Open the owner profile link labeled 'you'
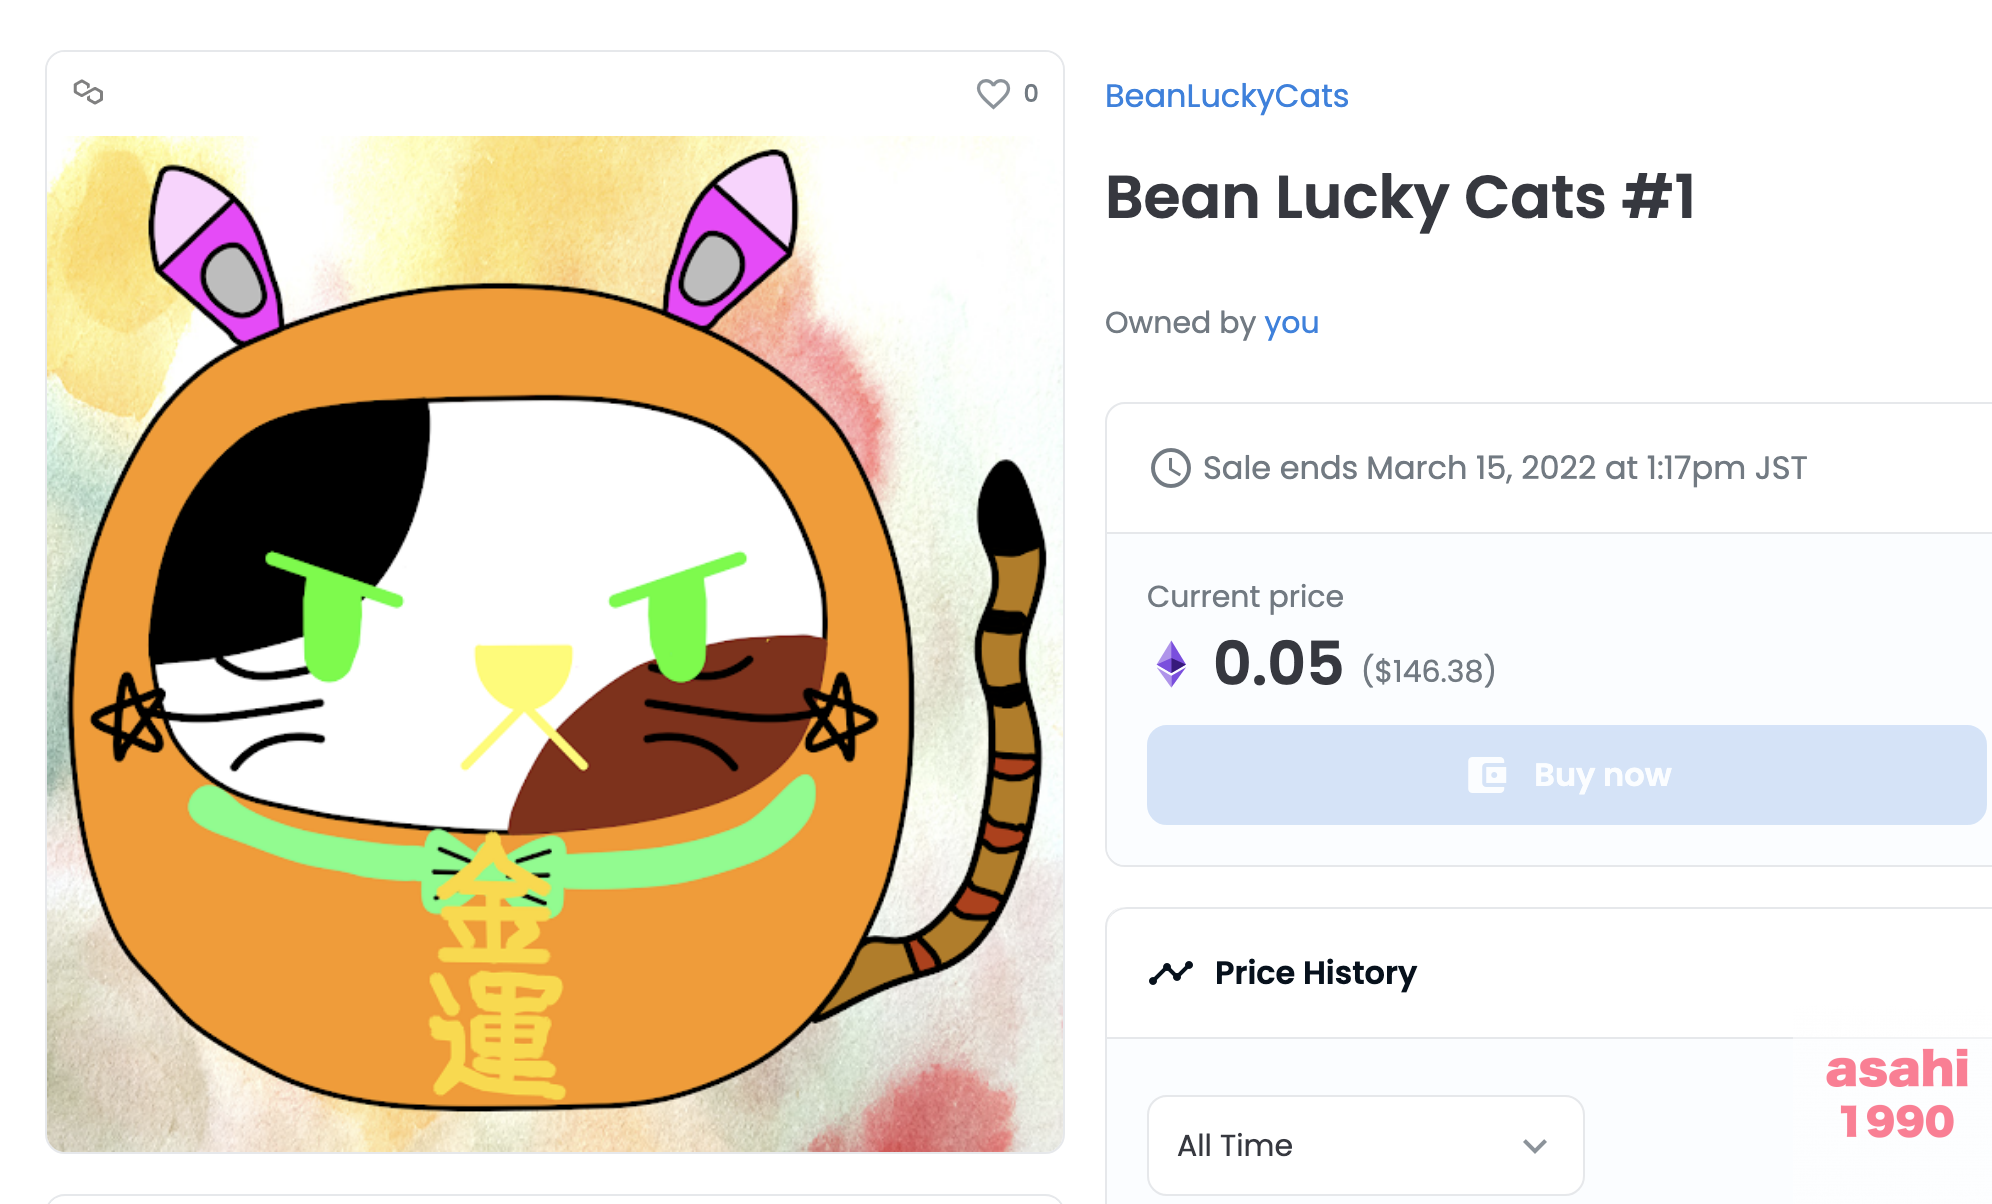The image size is (1992, 1204). tap(1291, 322)
